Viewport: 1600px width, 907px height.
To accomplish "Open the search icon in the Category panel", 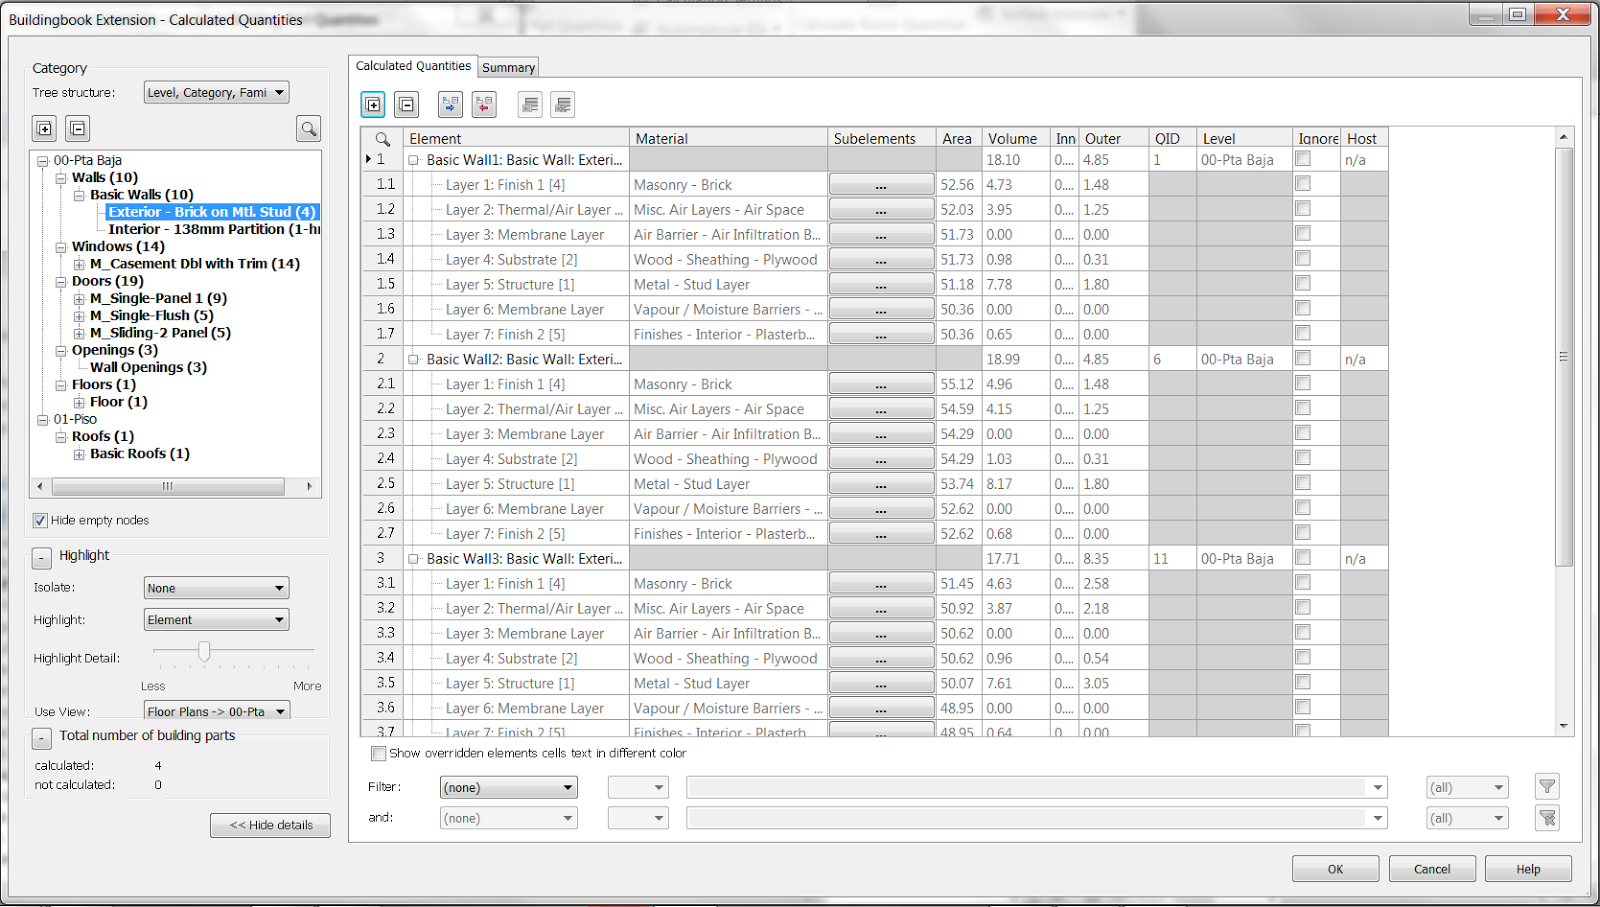I will pos(308,128).
